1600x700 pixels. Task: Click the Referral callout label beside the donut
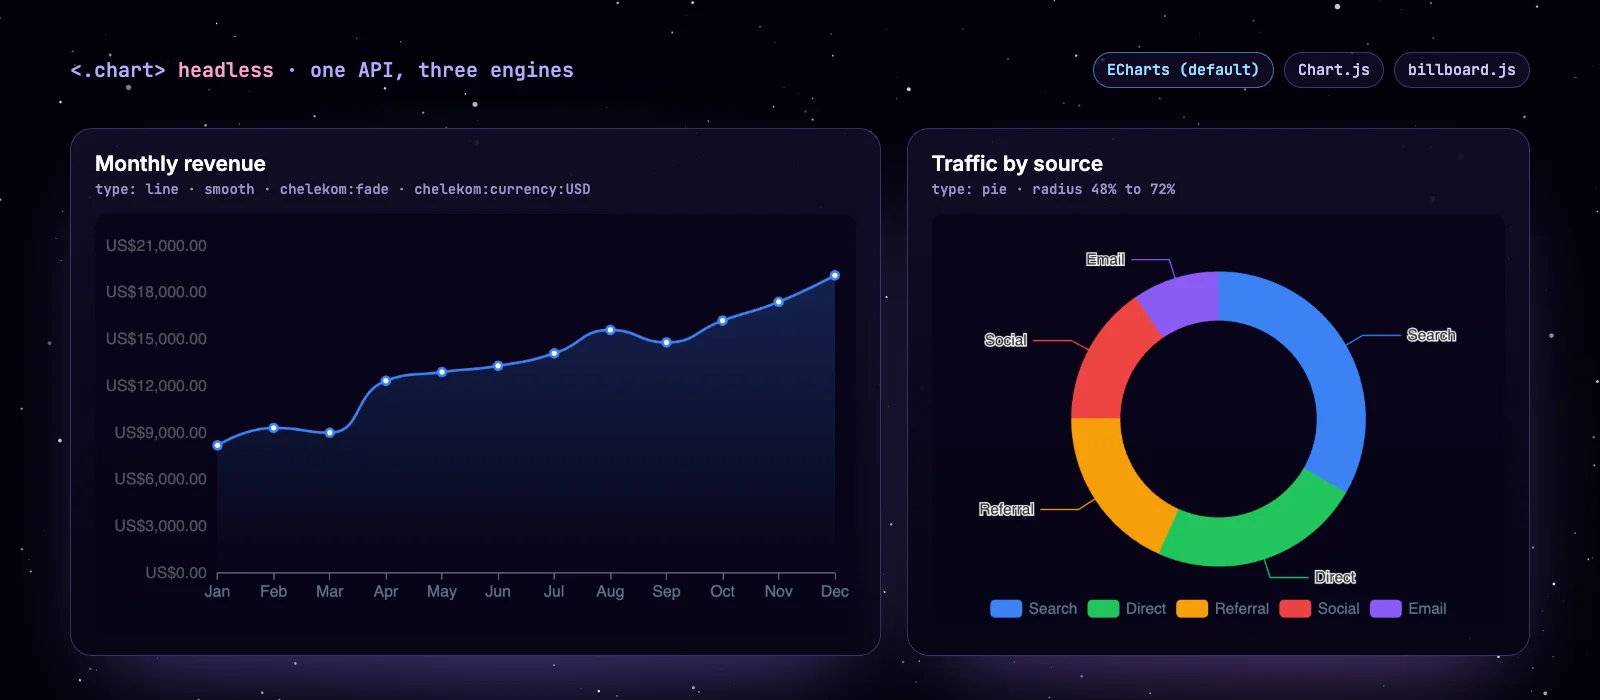(x=1006, y=509)
